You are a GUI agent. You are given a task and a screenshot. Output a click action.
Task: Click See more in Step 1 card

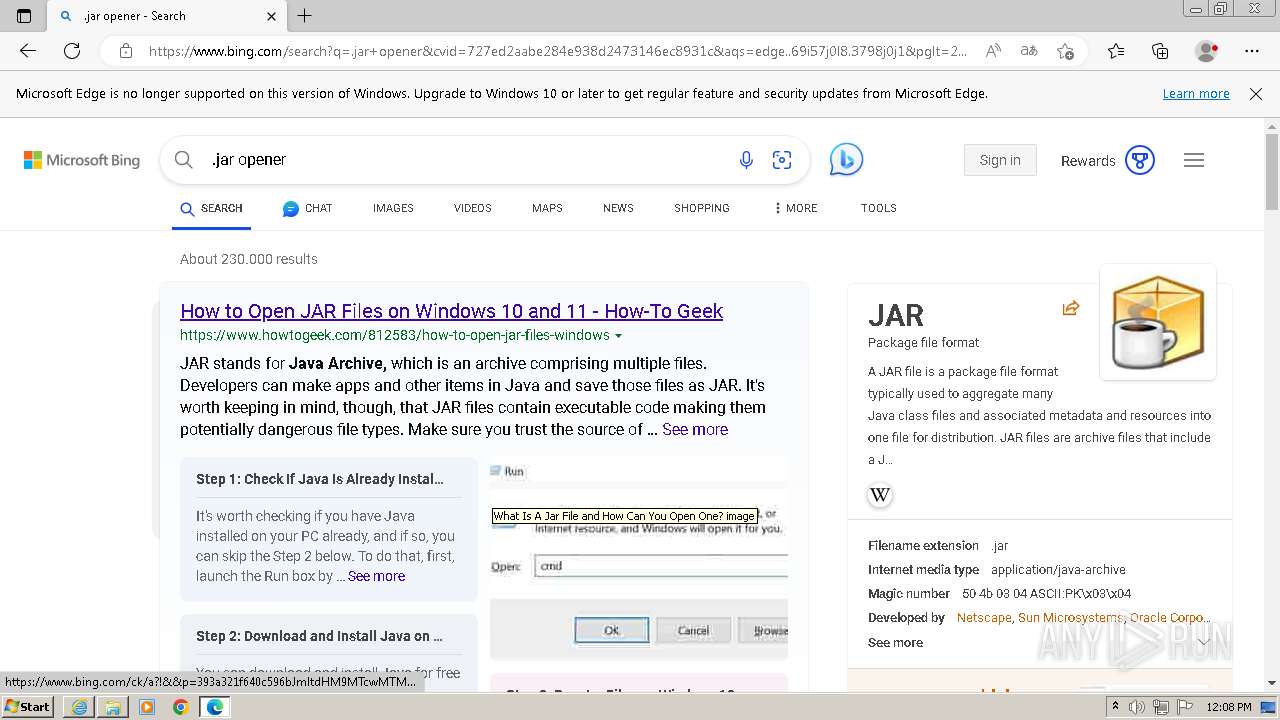click(376, 576)
